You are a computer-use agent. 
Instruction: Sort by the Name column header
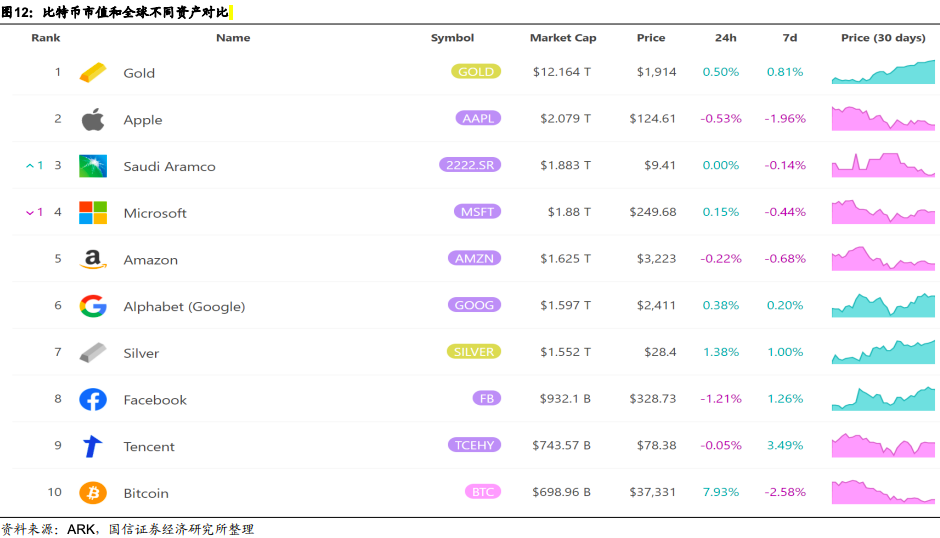click(233, 38)
